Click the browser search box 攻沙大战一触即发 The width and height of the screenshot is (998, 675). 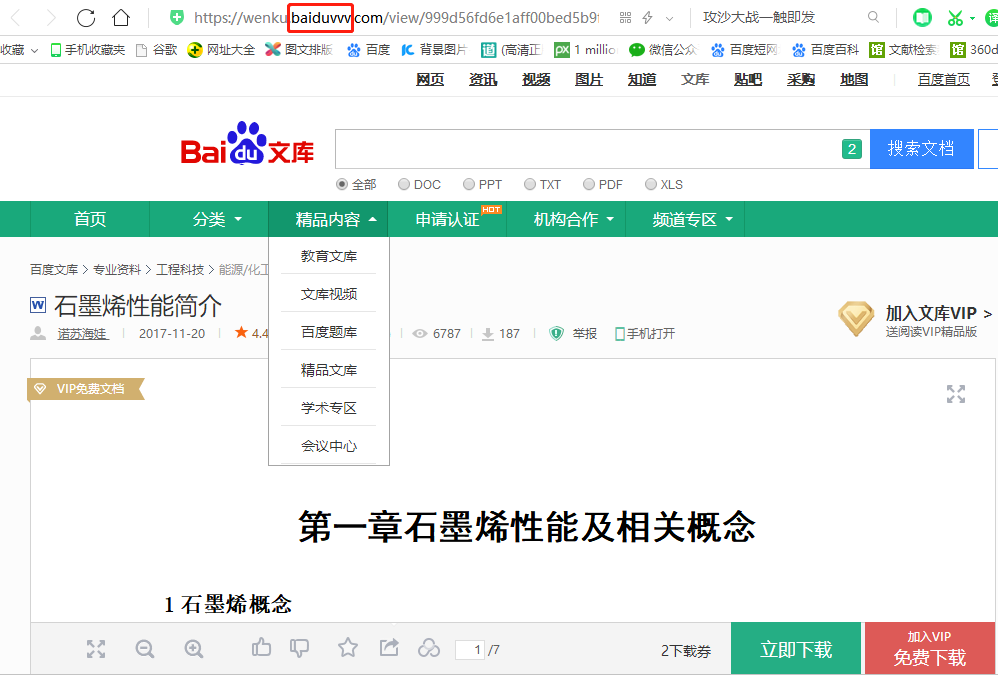pos(759,17)
